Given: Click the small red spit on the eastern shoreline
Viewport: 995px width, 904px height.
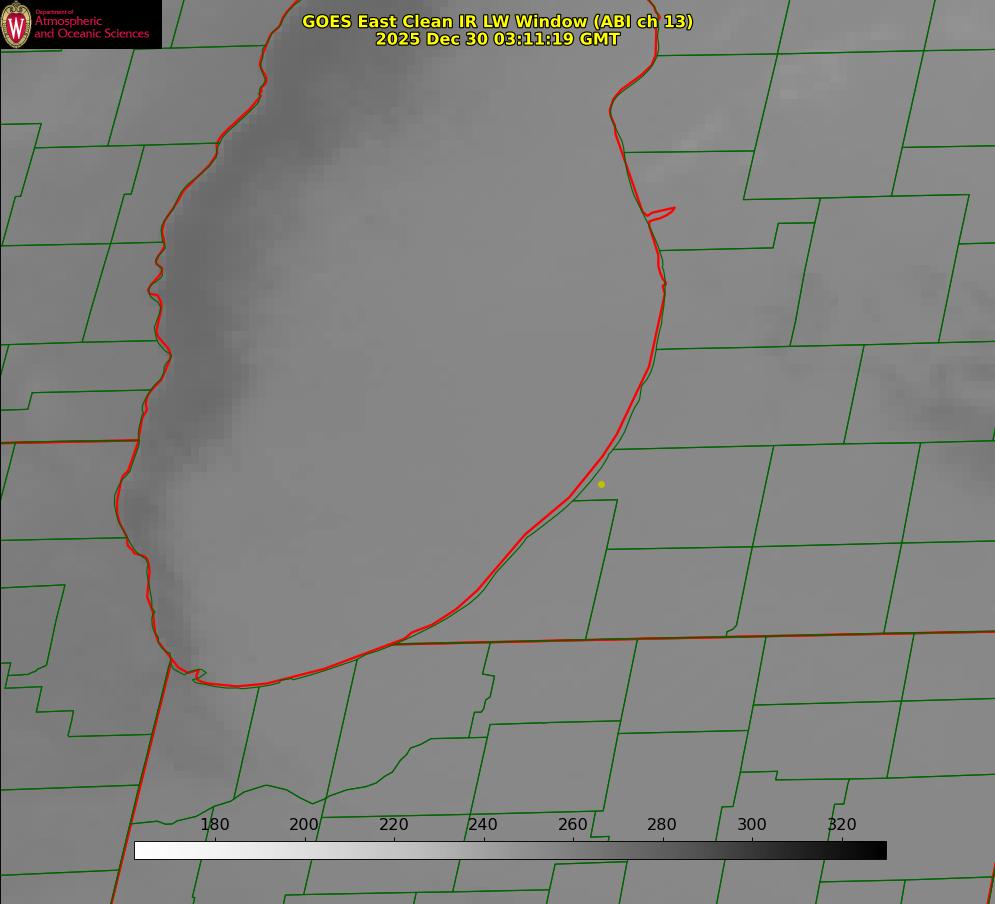Looking at the screenshot, I should (660, 213).
